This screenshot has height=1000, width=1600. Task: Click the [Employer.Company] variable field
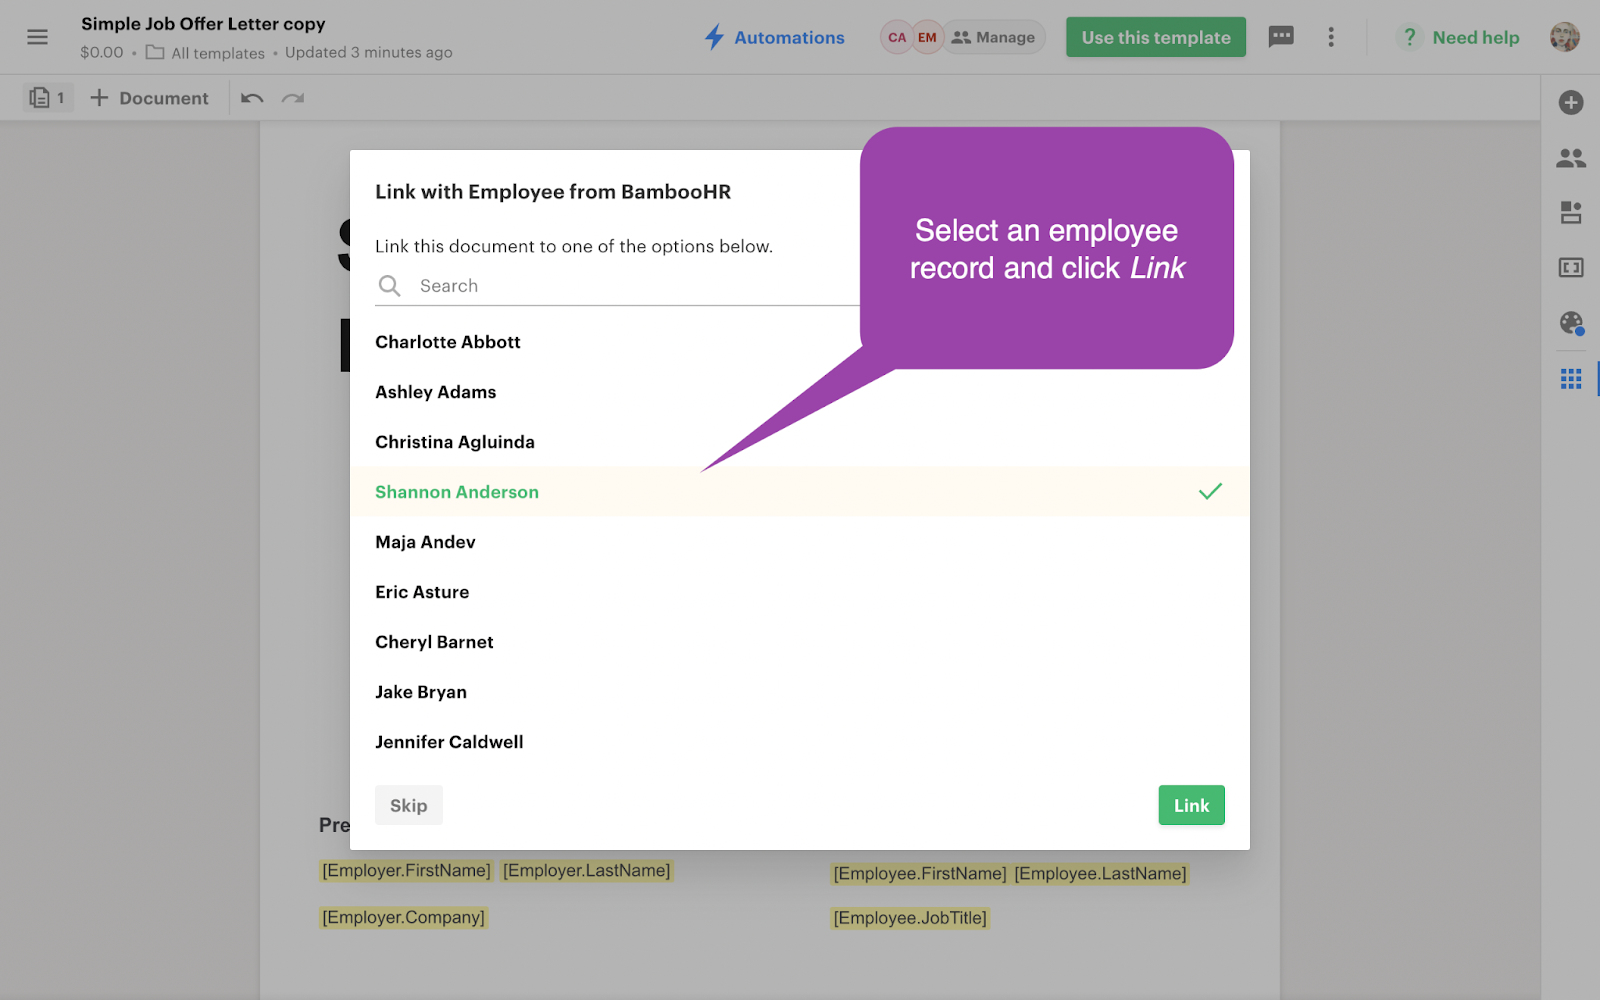(x=403, y=918)
